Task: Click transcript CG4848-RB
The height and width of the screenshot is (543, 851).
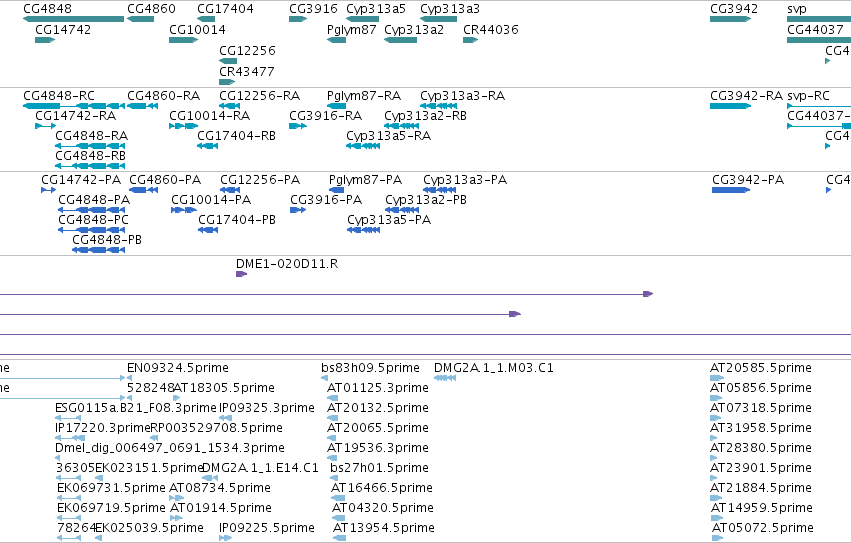Action: tap(91, 156)
